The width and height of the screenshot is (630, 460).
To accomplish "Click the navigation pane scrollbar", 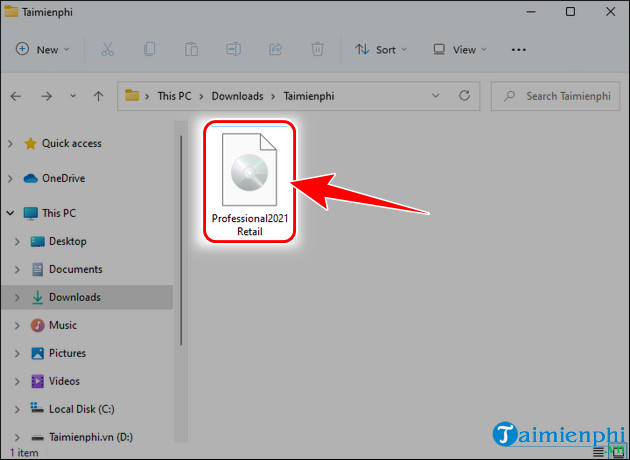I will coord(181,240).
